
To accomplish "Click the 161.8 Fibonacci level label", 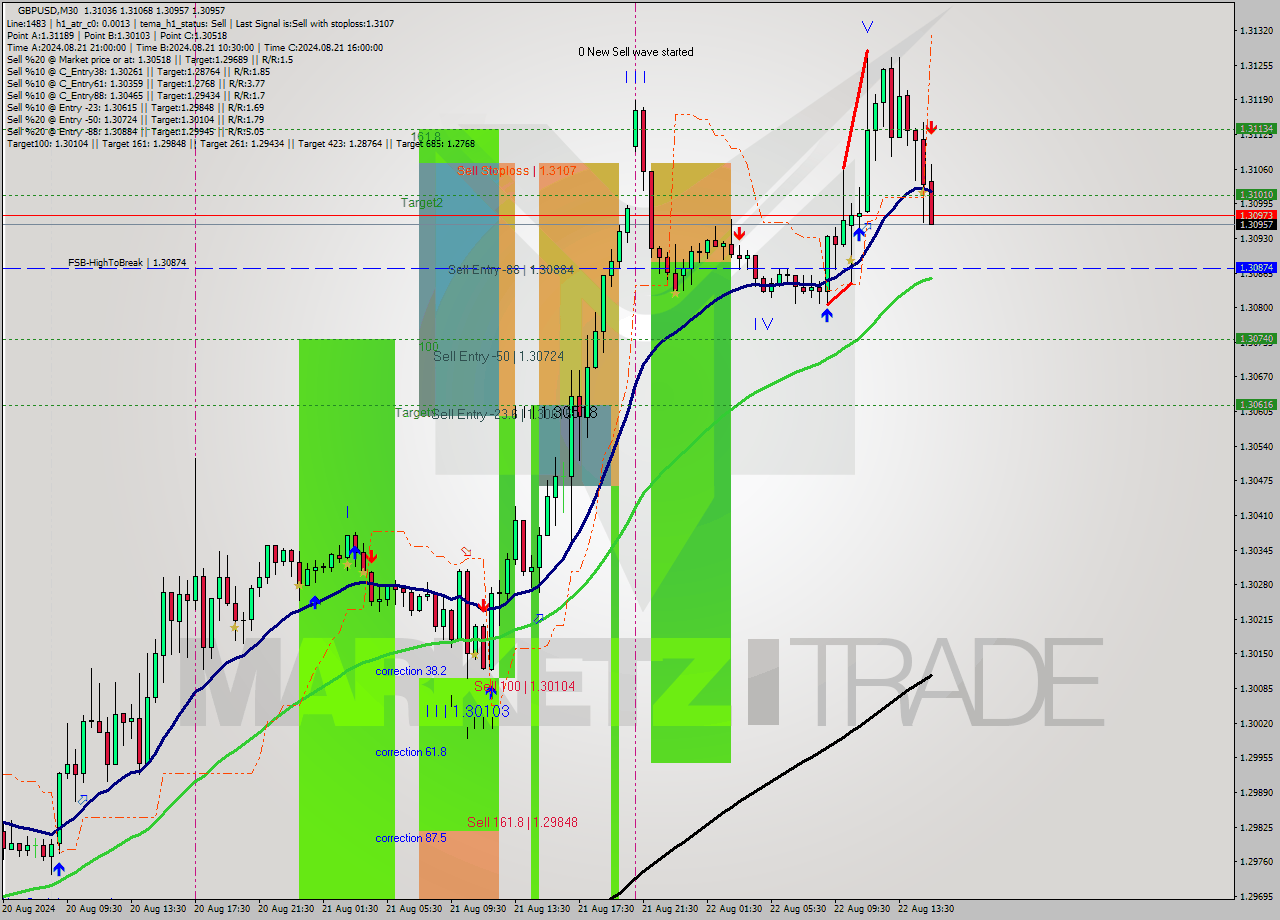I will 426,136.
